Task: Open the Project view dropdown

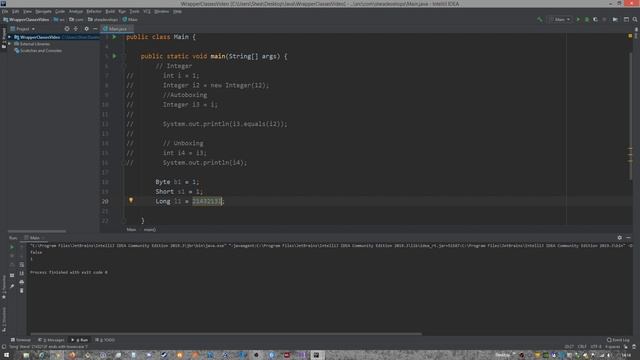Action: pyautogui.click(x=23, y=29)
